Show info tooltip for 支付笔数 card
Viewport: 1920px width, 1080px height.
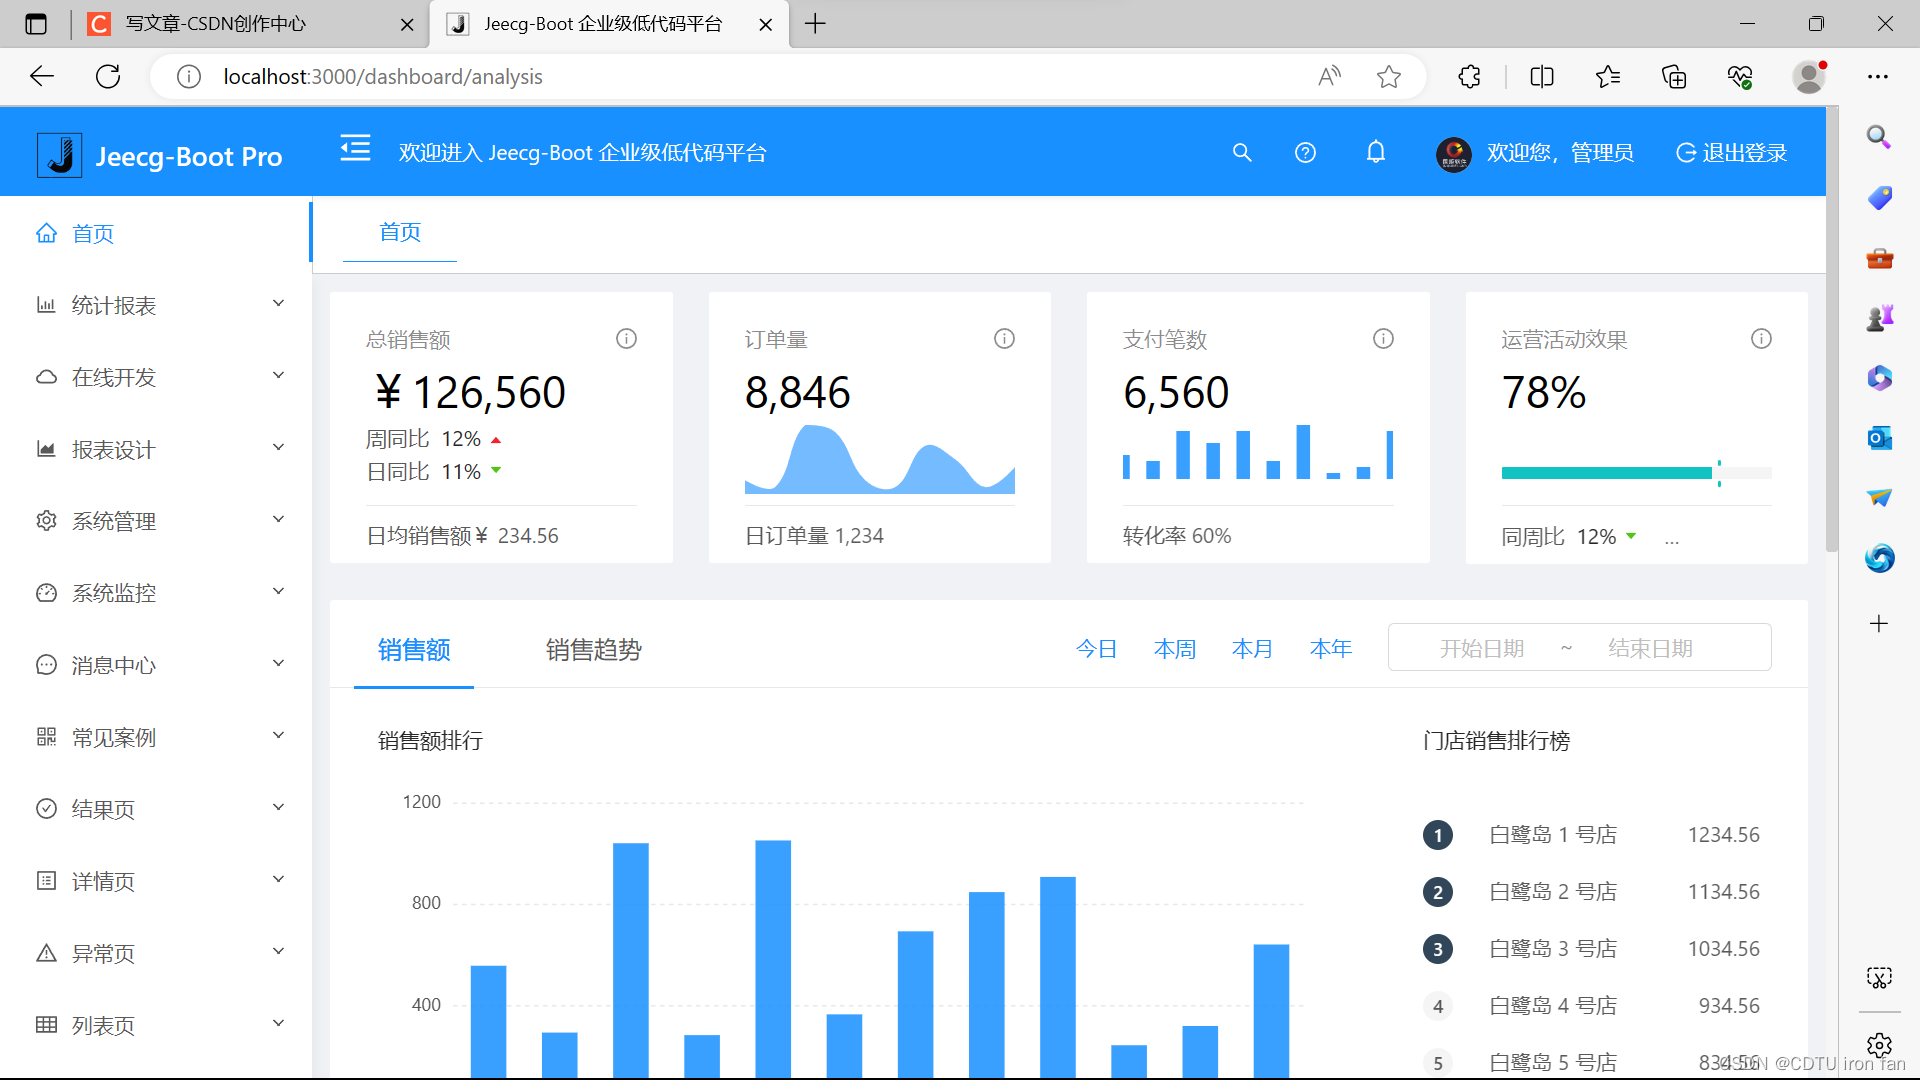[1383, 339]
